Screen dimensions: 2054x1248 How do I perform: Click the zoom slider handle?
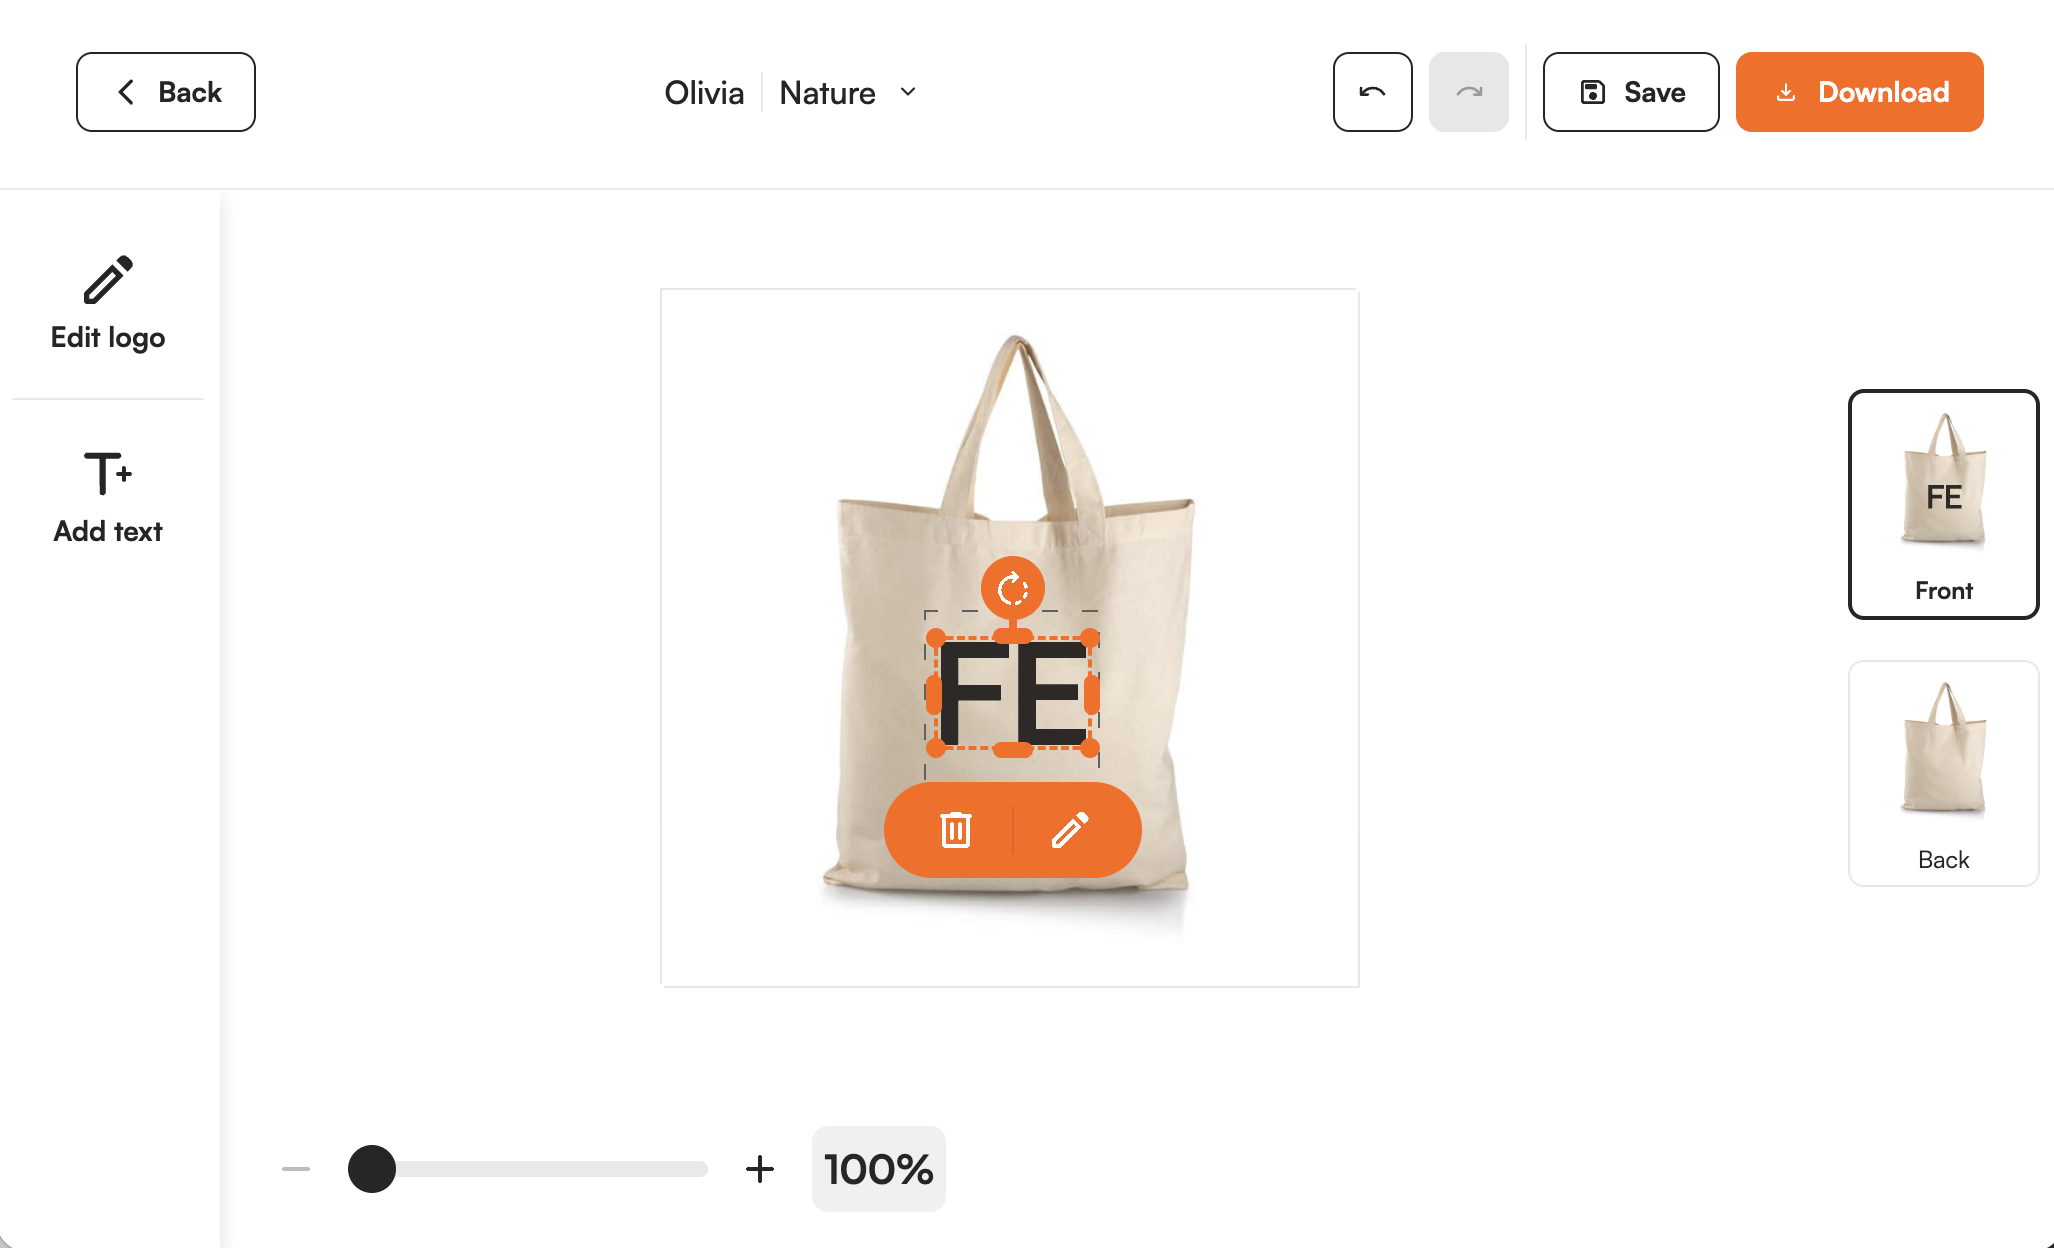click(372, 1168)
